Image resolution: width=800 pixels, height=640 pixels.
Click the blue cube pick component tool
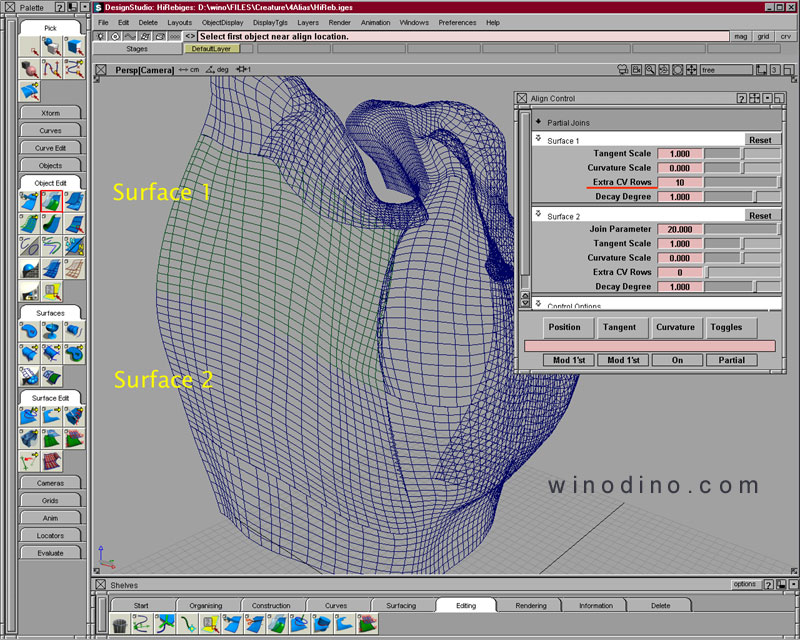pos(72,46)
